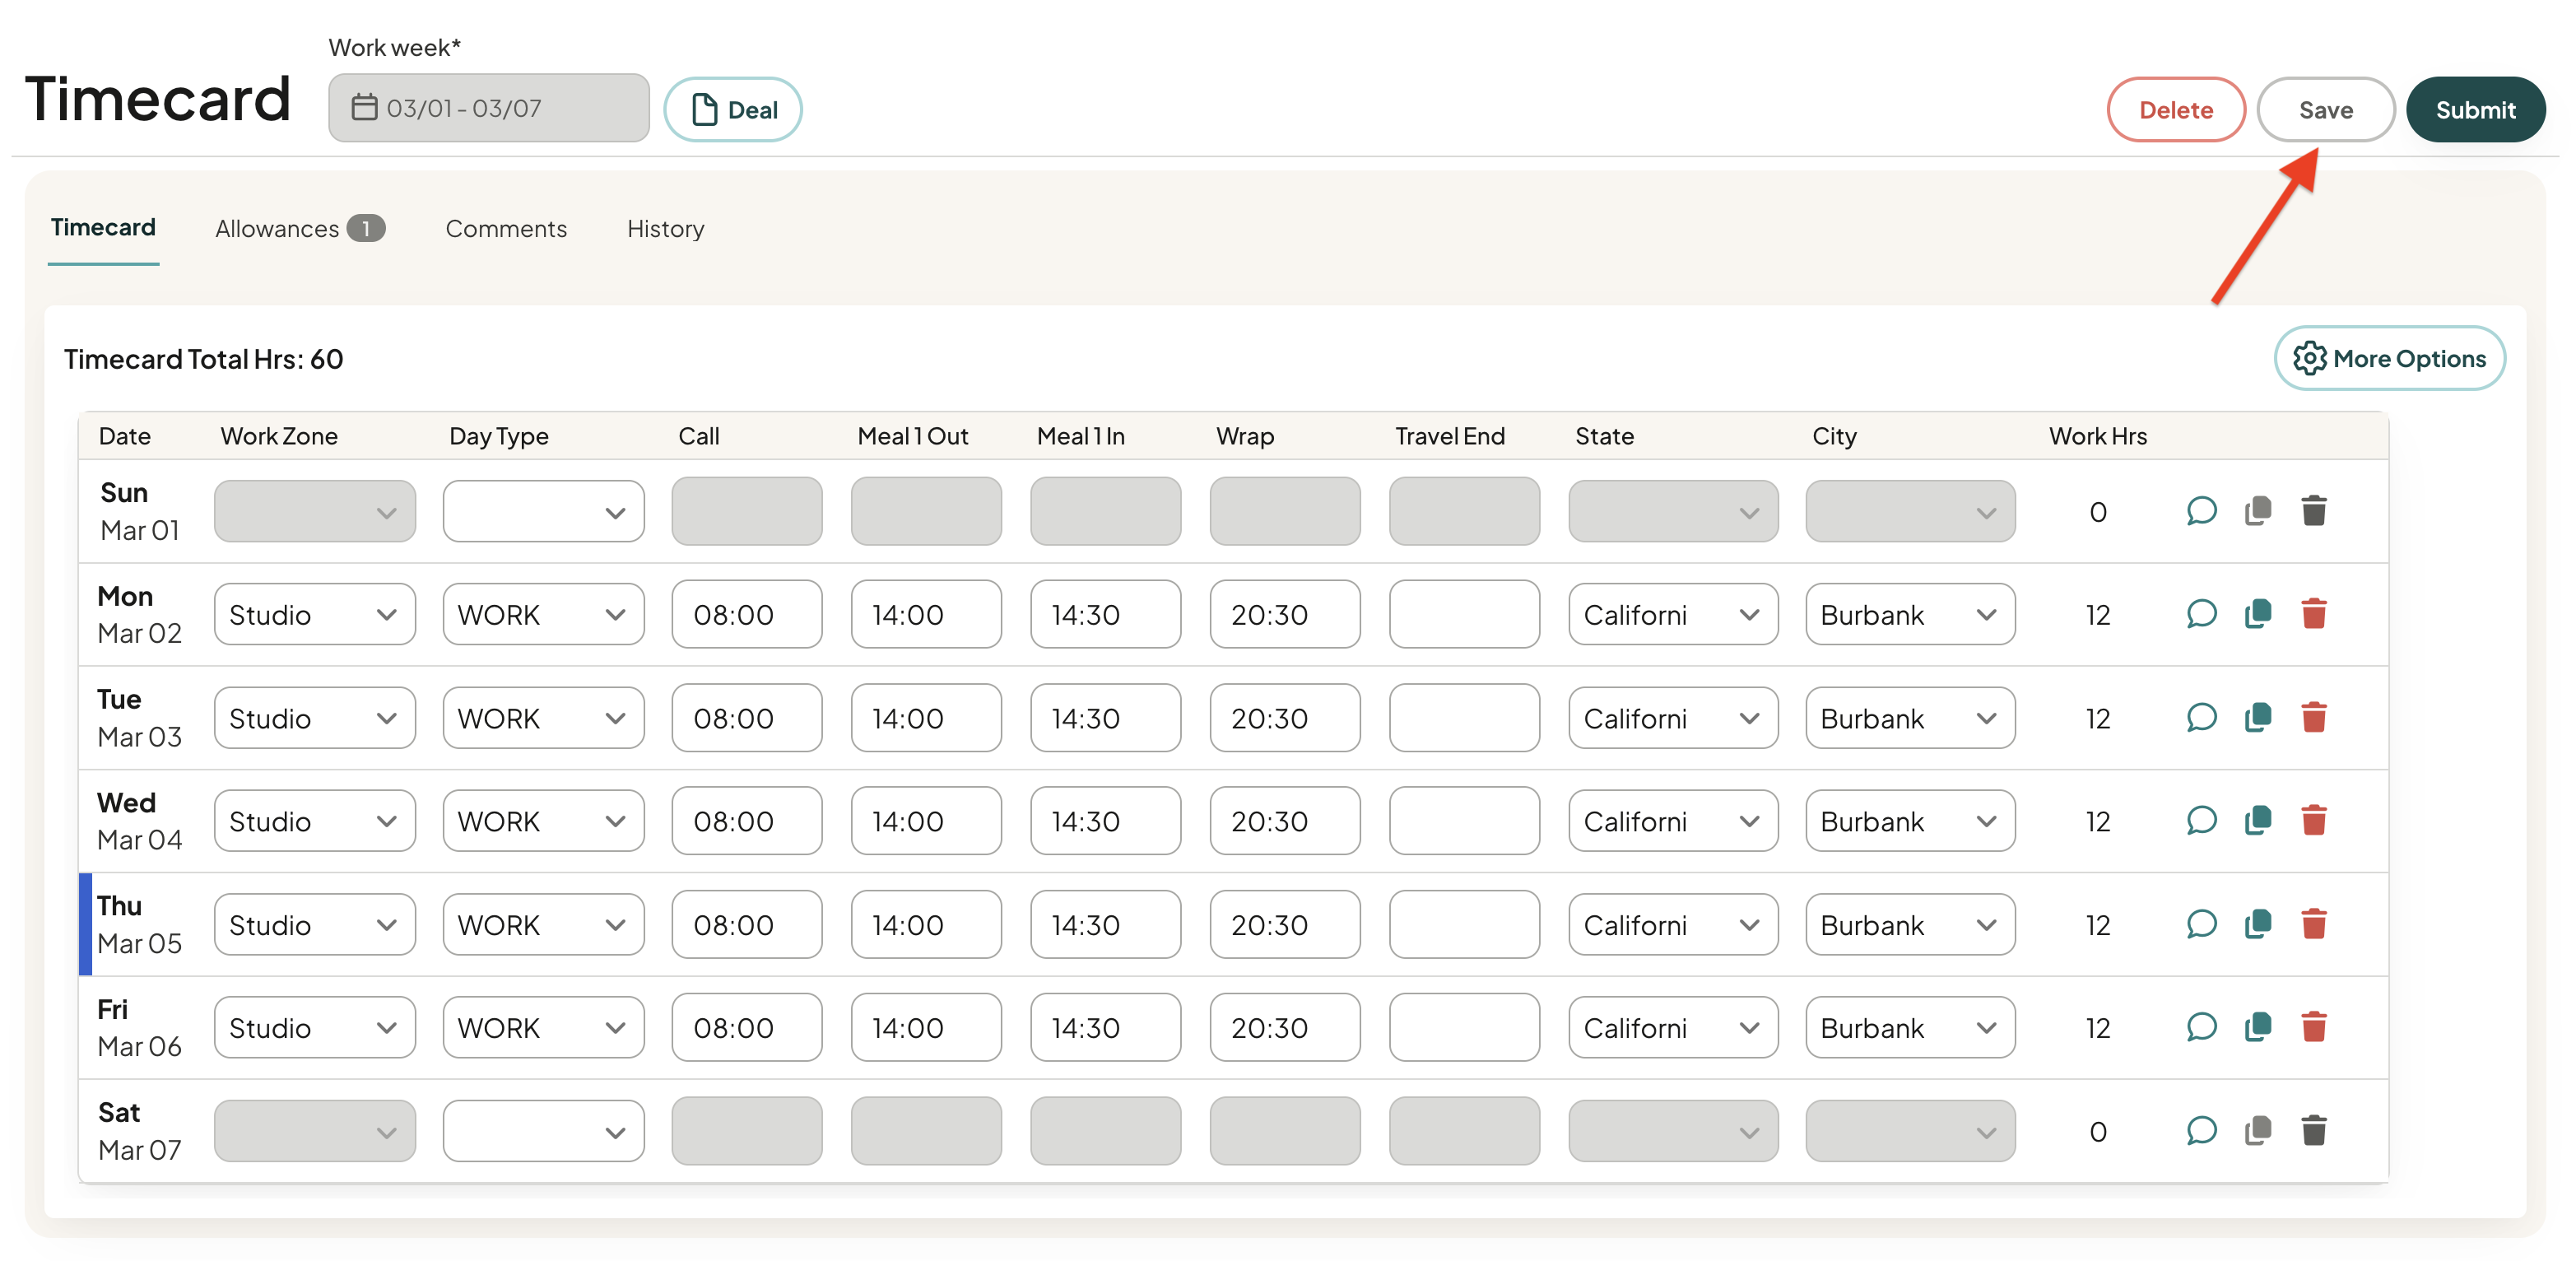Open comment for Wed Mar 04 row

2201,821
